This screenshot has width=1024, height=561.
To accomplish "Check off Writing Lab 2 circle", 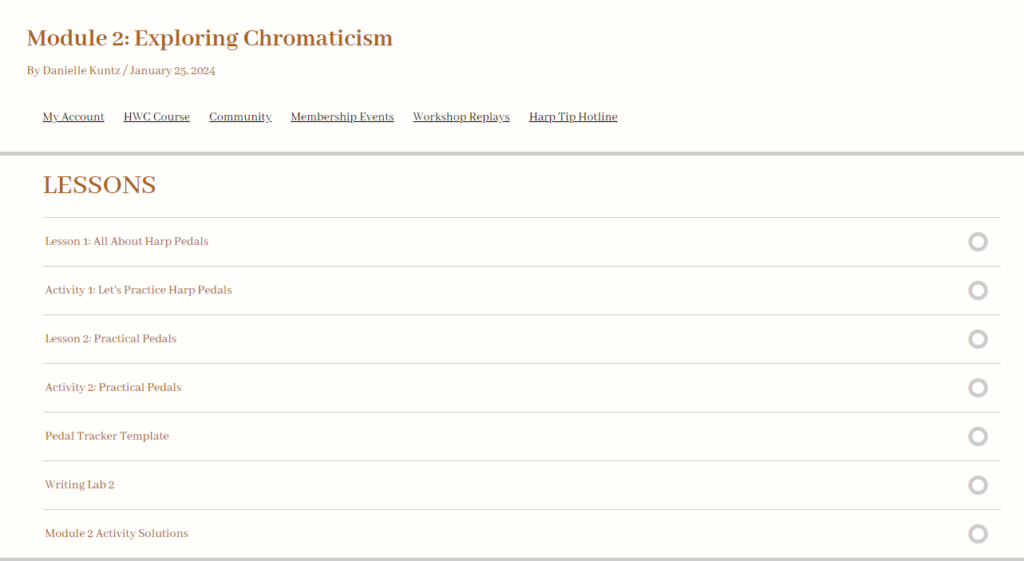I will tap(978, 485).
